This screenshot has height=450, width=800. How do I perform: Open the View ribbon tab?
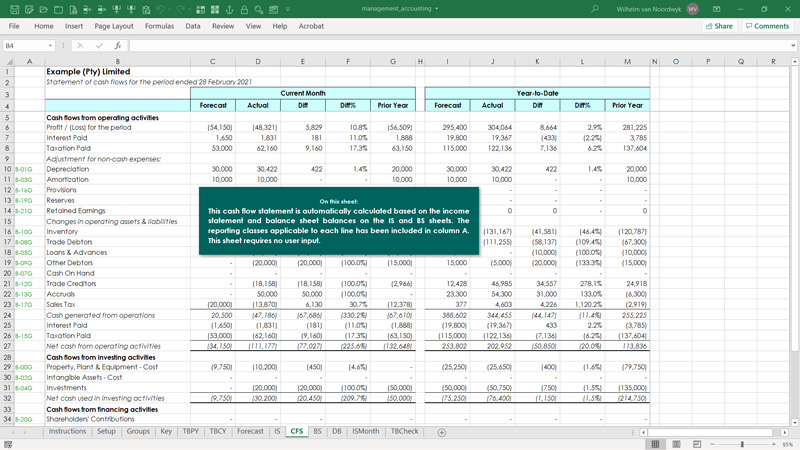pos(253,26)
